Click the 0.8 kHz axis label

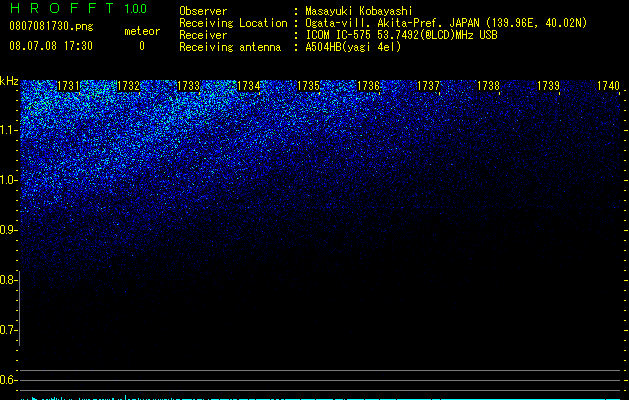(x=8, y=280)
